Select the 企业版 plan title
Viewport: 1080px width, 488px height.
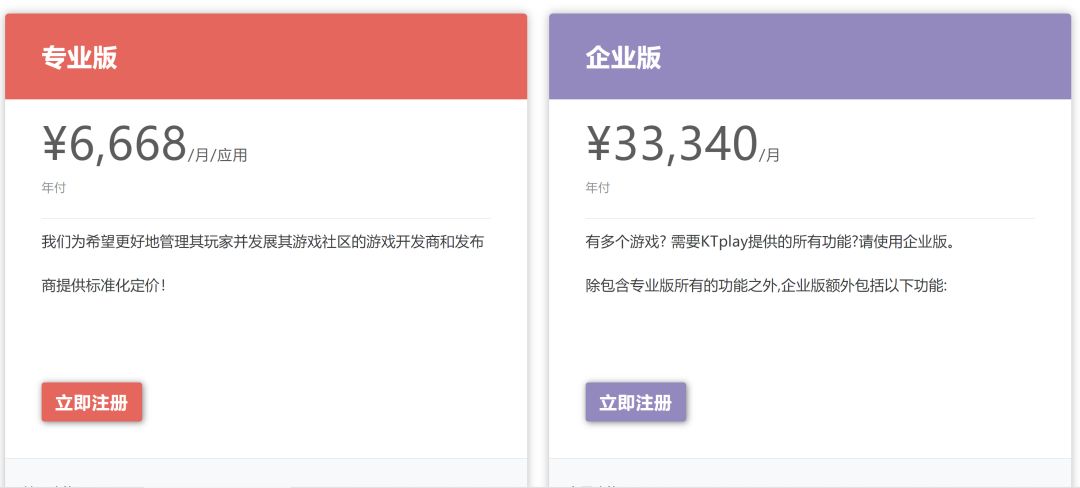pyautogui.click(x=623, y=58)
